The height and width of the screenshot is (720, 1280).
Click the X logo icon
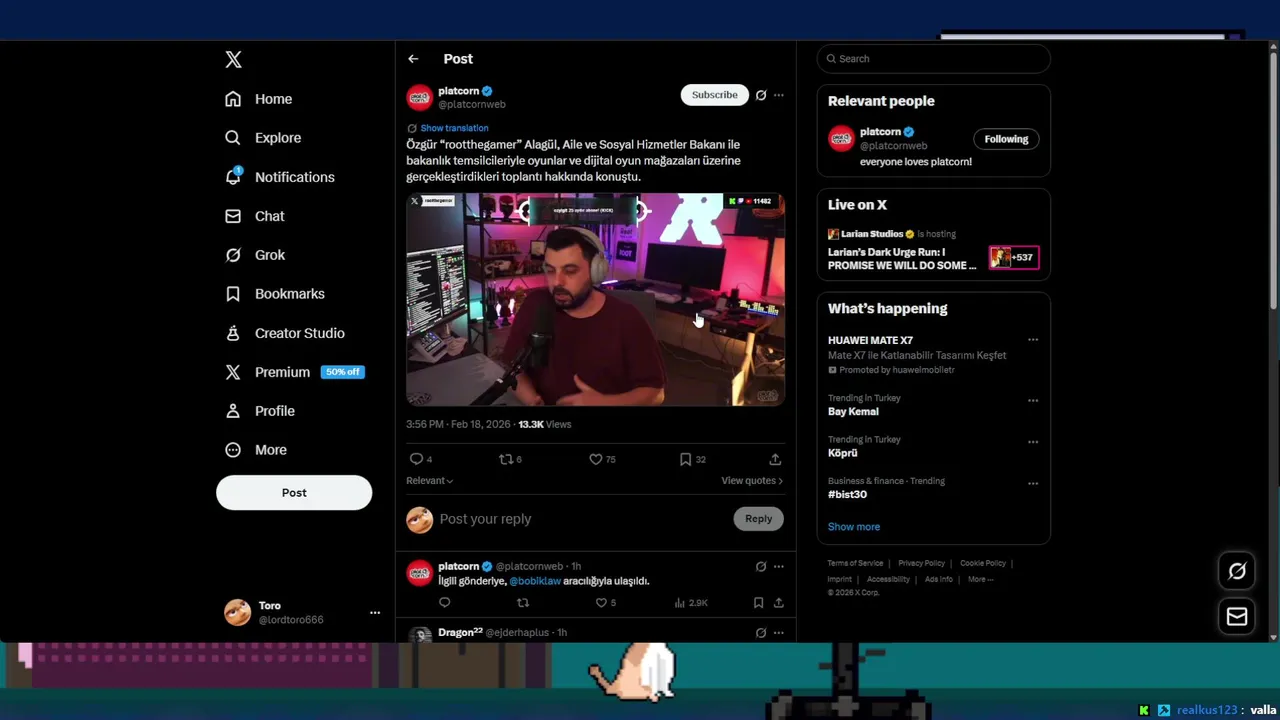tap(233, 59)
